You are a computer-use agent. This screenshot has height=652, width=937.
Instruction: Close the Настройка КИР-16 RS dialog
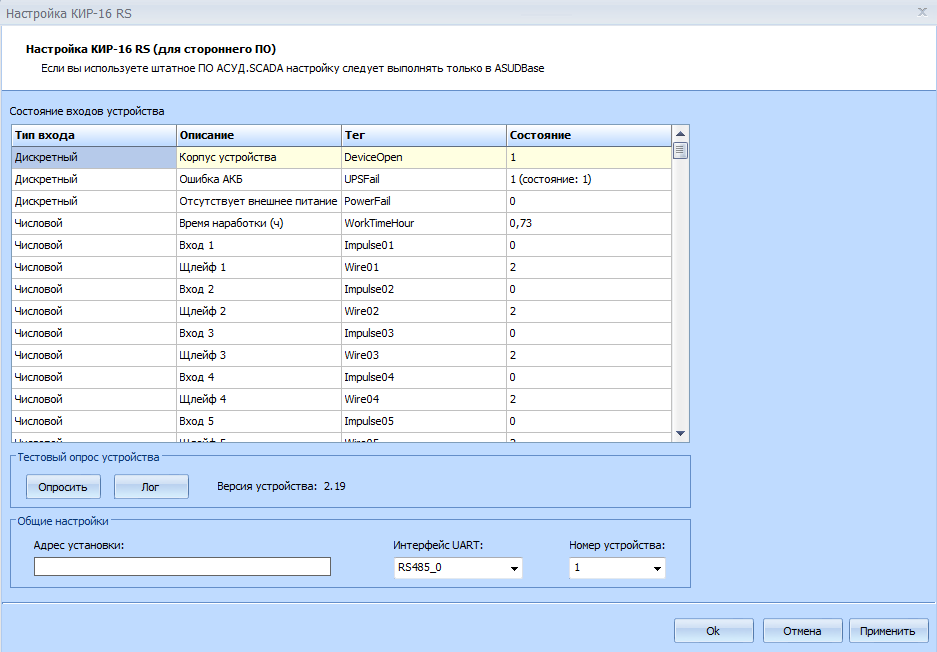[921, 12]
